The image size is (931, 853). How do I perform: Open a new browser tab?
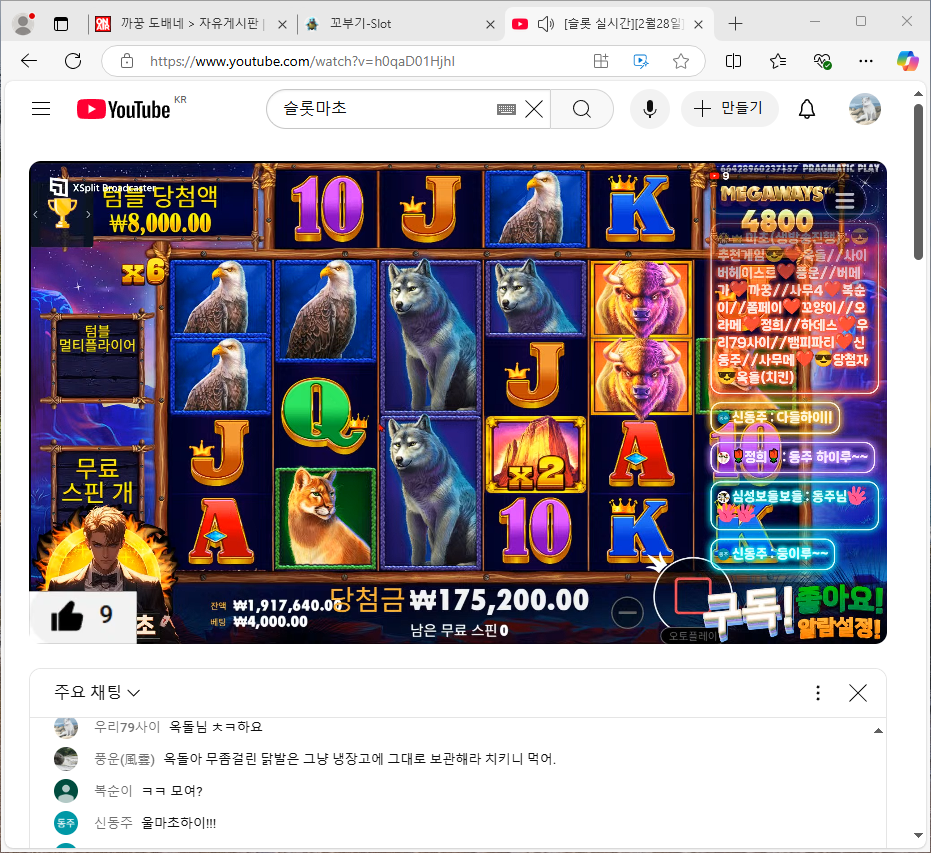735,24
